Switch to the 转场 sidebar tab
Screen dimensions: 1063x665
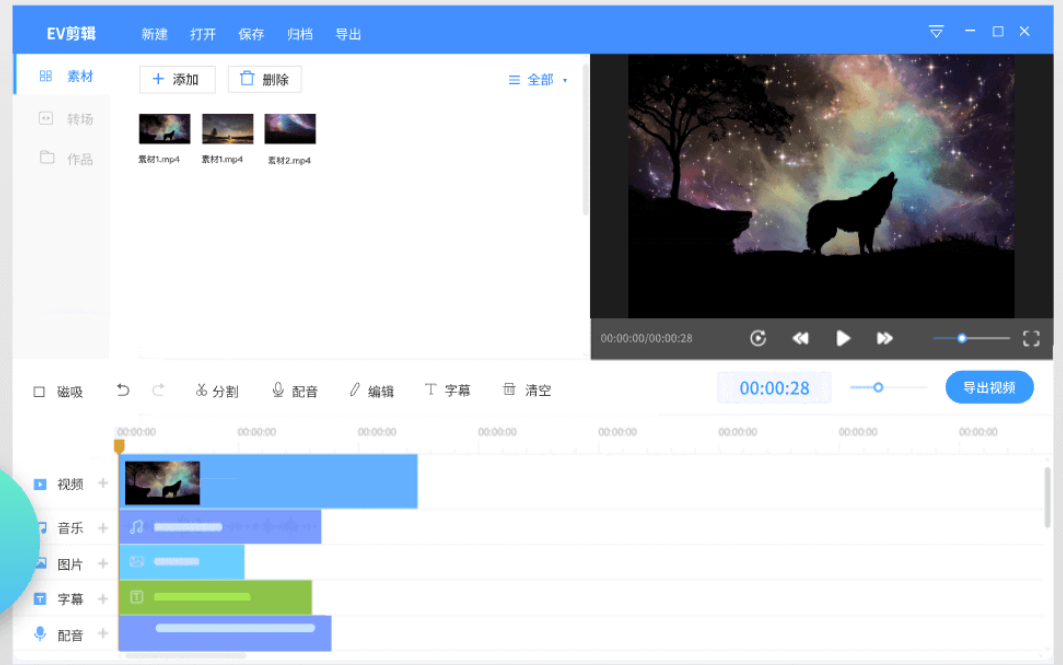(x=66, y=119)
